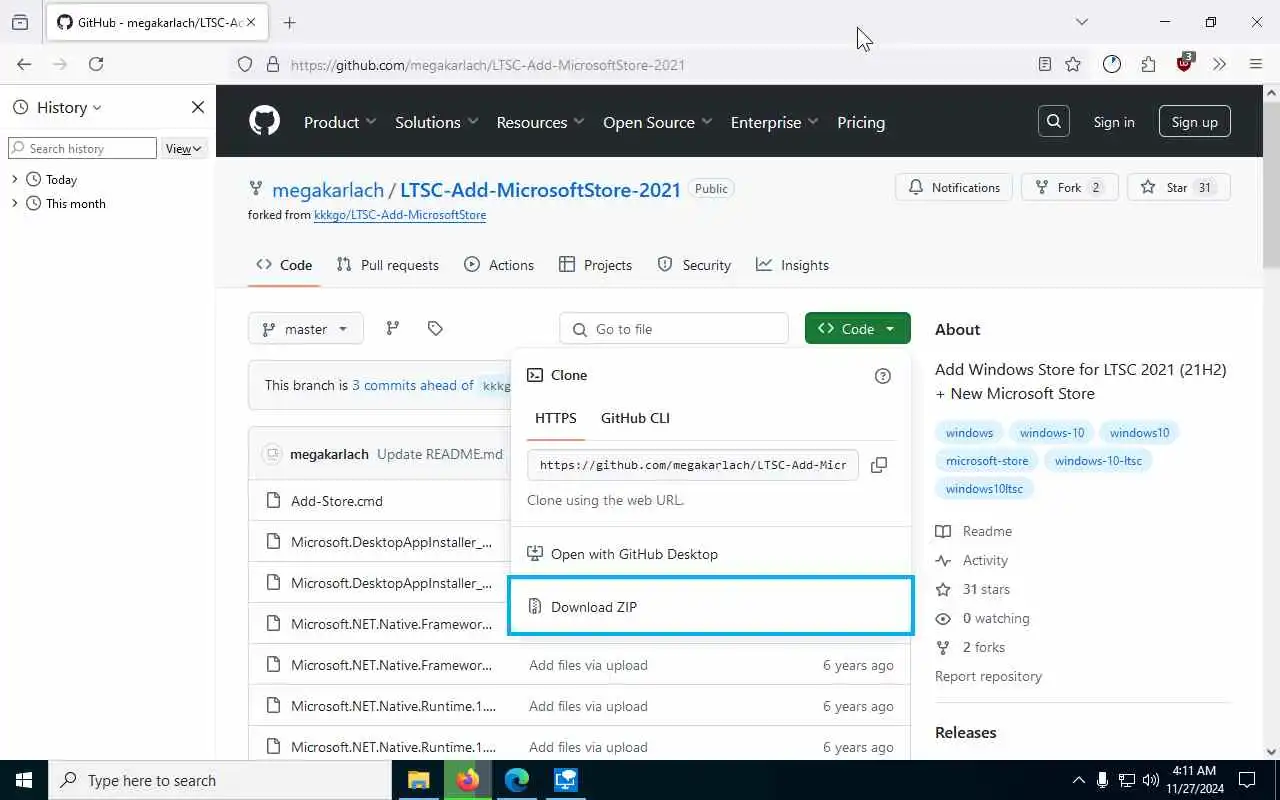Open clone help question mark icon
1280x800 pixels.
pos(882,376)
